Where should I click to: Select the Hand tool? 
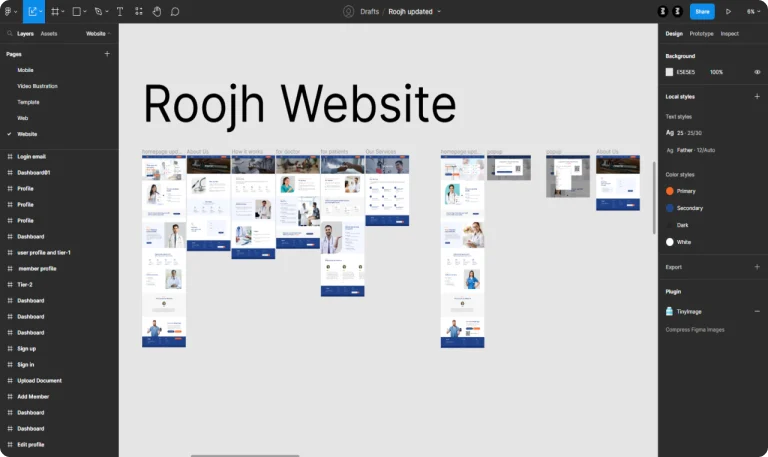(x=157, y=11)
